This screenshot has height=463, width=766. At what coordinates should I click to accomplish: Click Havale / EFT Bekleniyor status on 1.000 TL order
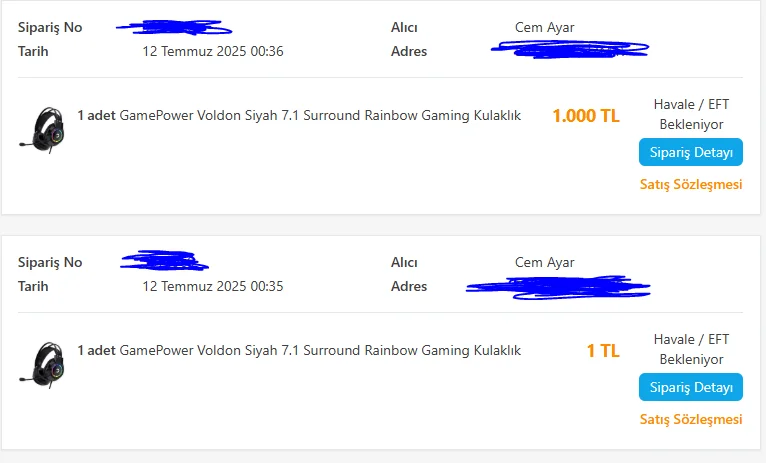coord(688,114)
